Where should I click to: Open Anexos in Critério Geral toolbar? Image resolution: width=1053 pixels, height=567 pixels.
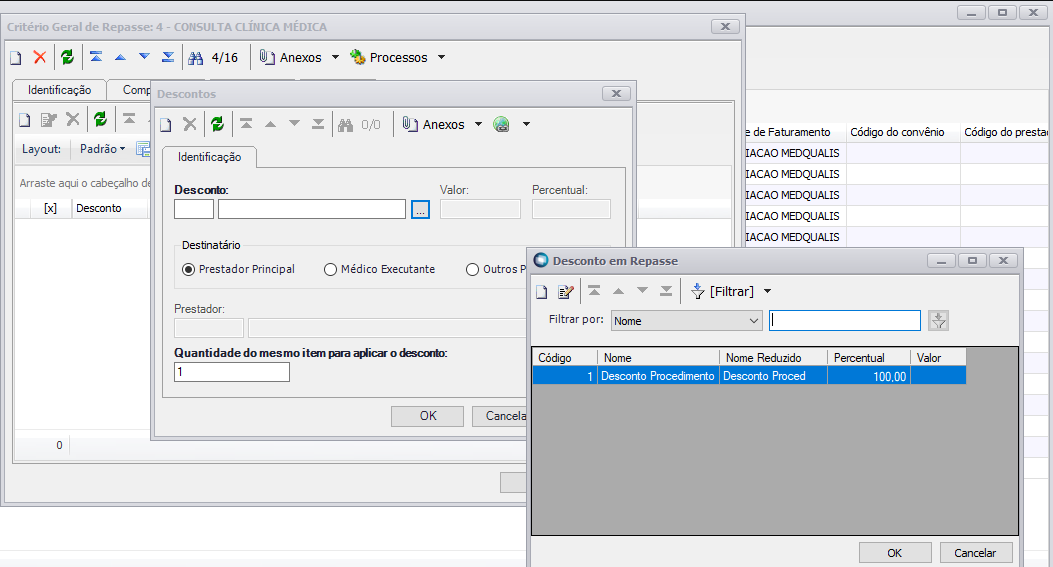(291, 58)
